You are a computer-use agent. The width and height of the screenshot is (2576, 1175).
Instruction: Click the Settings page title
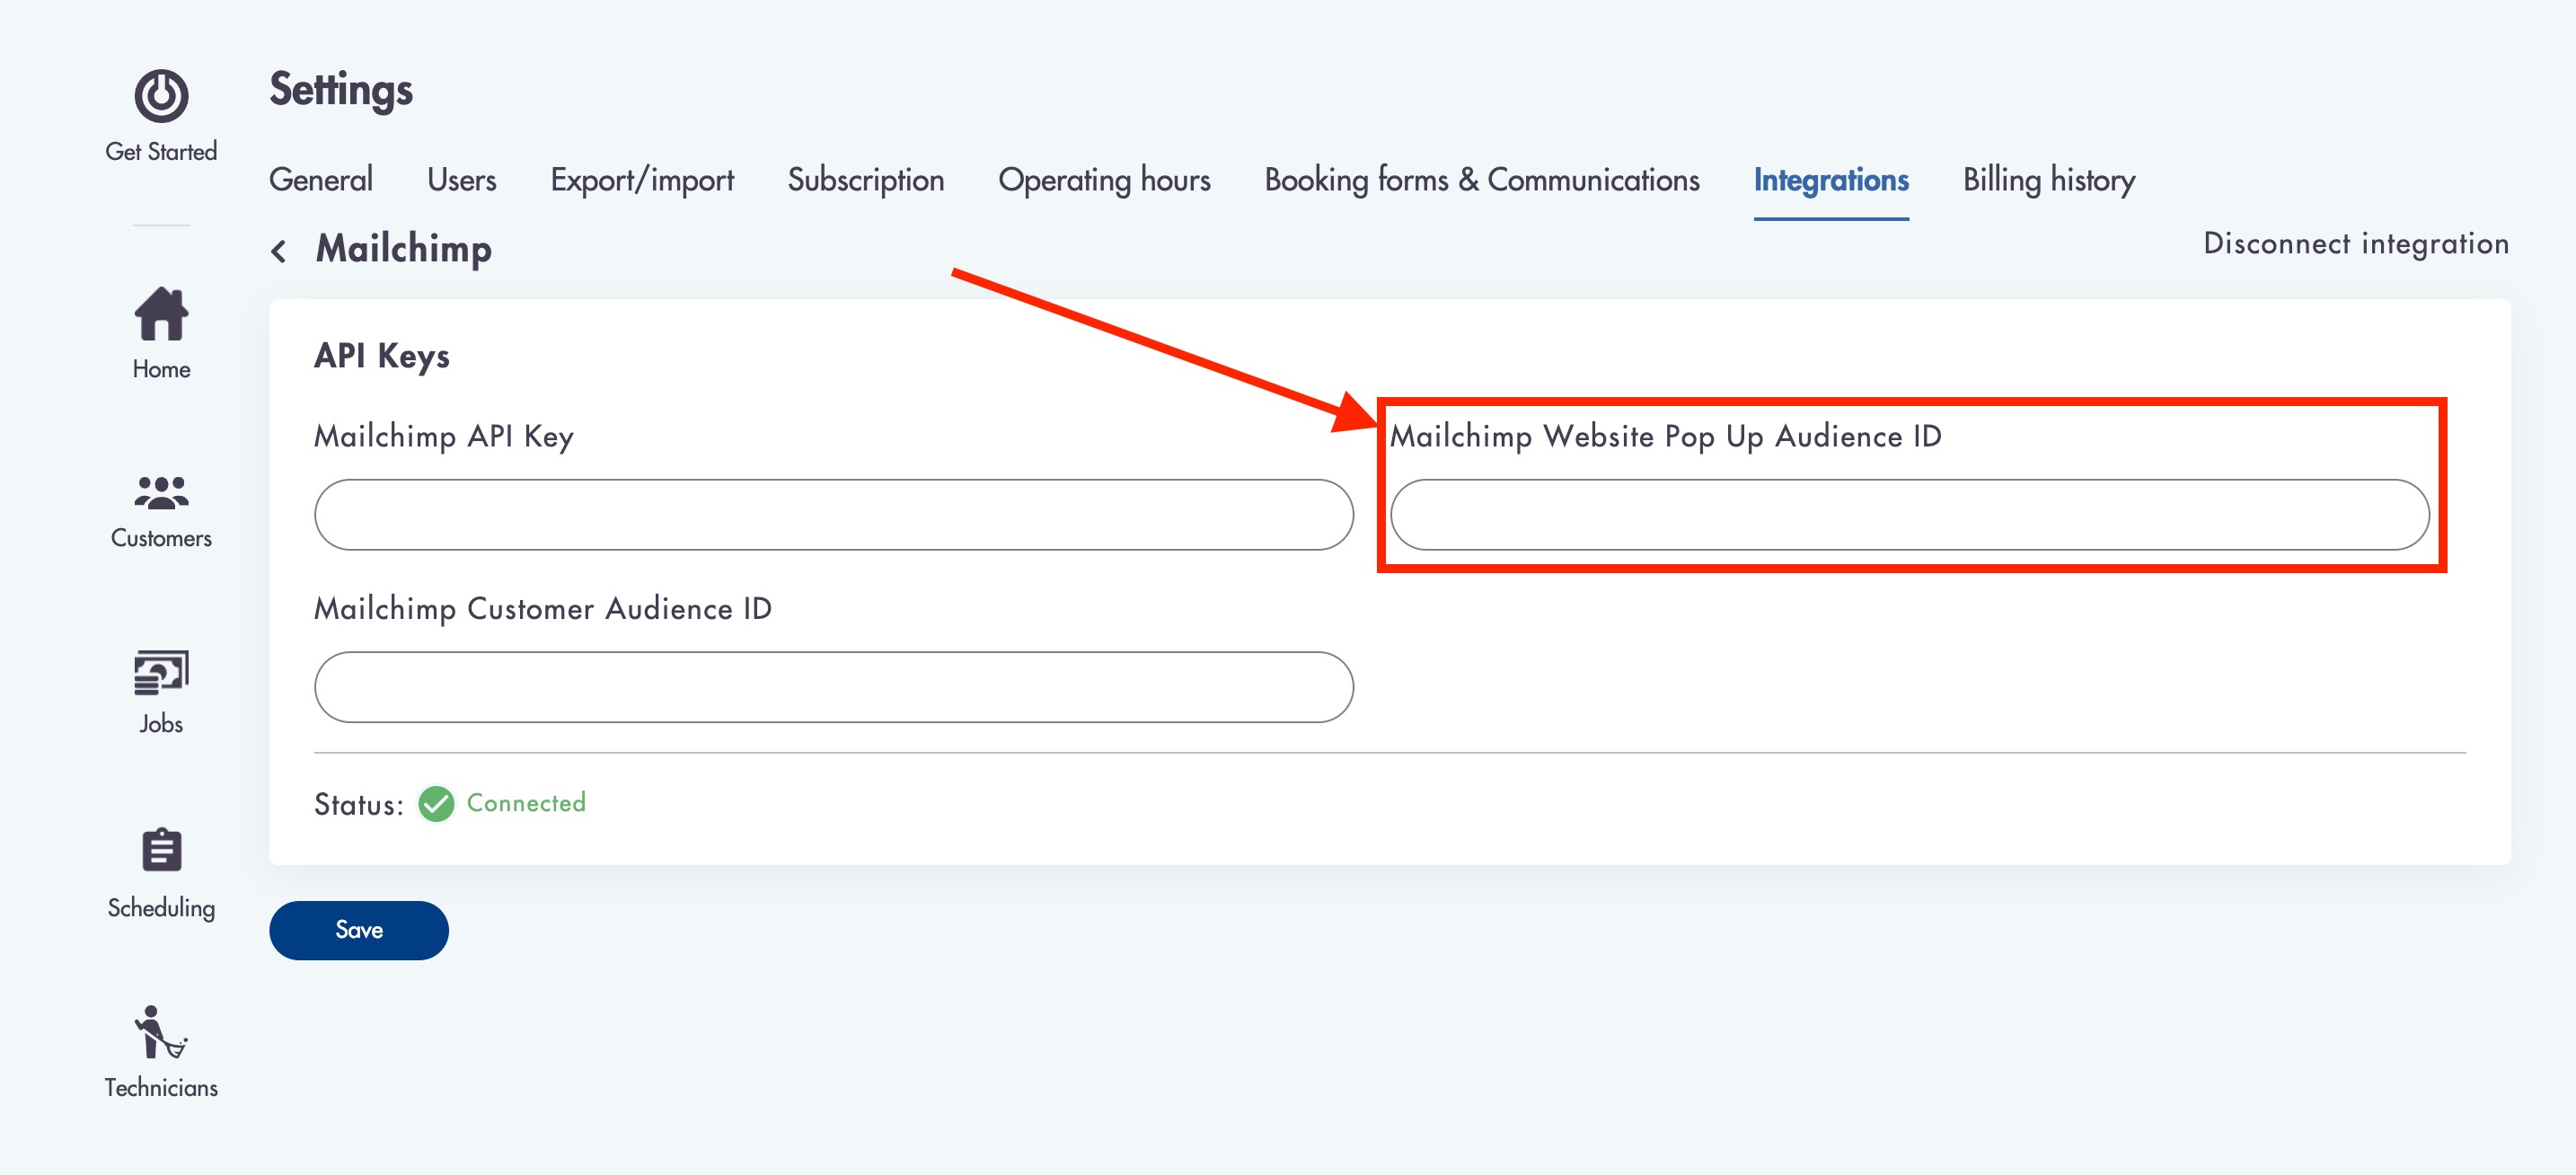click(341, 90)
